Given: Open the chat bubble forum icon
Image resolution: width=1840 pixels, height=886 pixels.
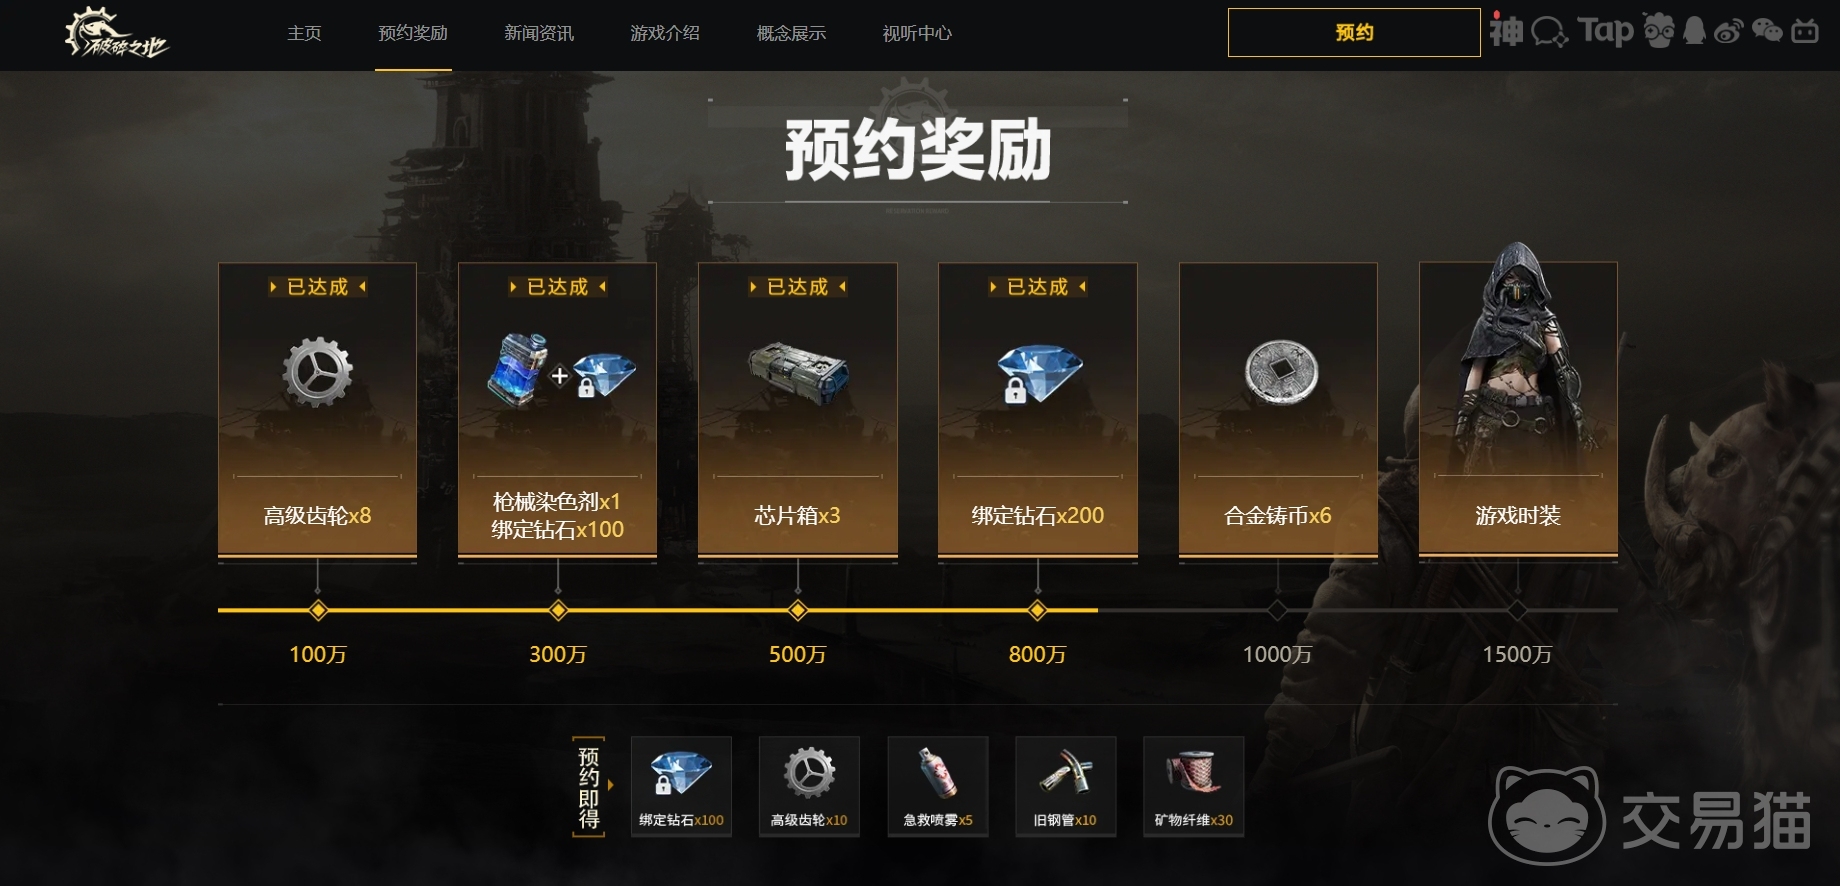Looking at the screenshot, I should (x=1550, y=33).
